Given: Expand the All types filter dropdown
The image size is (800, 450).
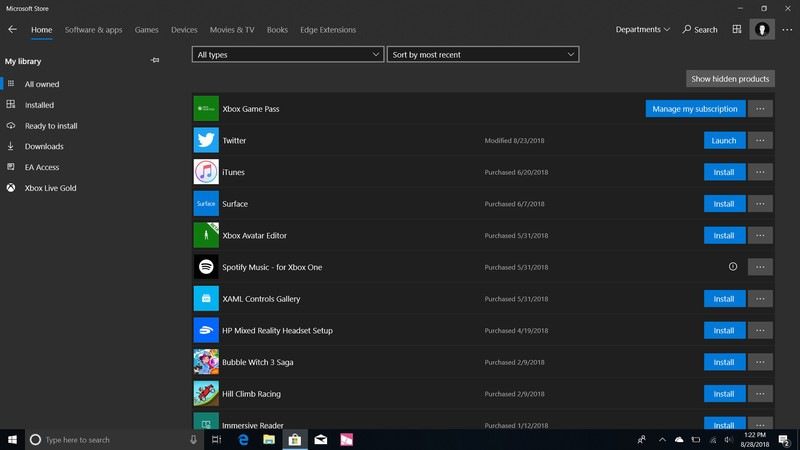Looking at the screenshot, I should click(x=288, y=54).
